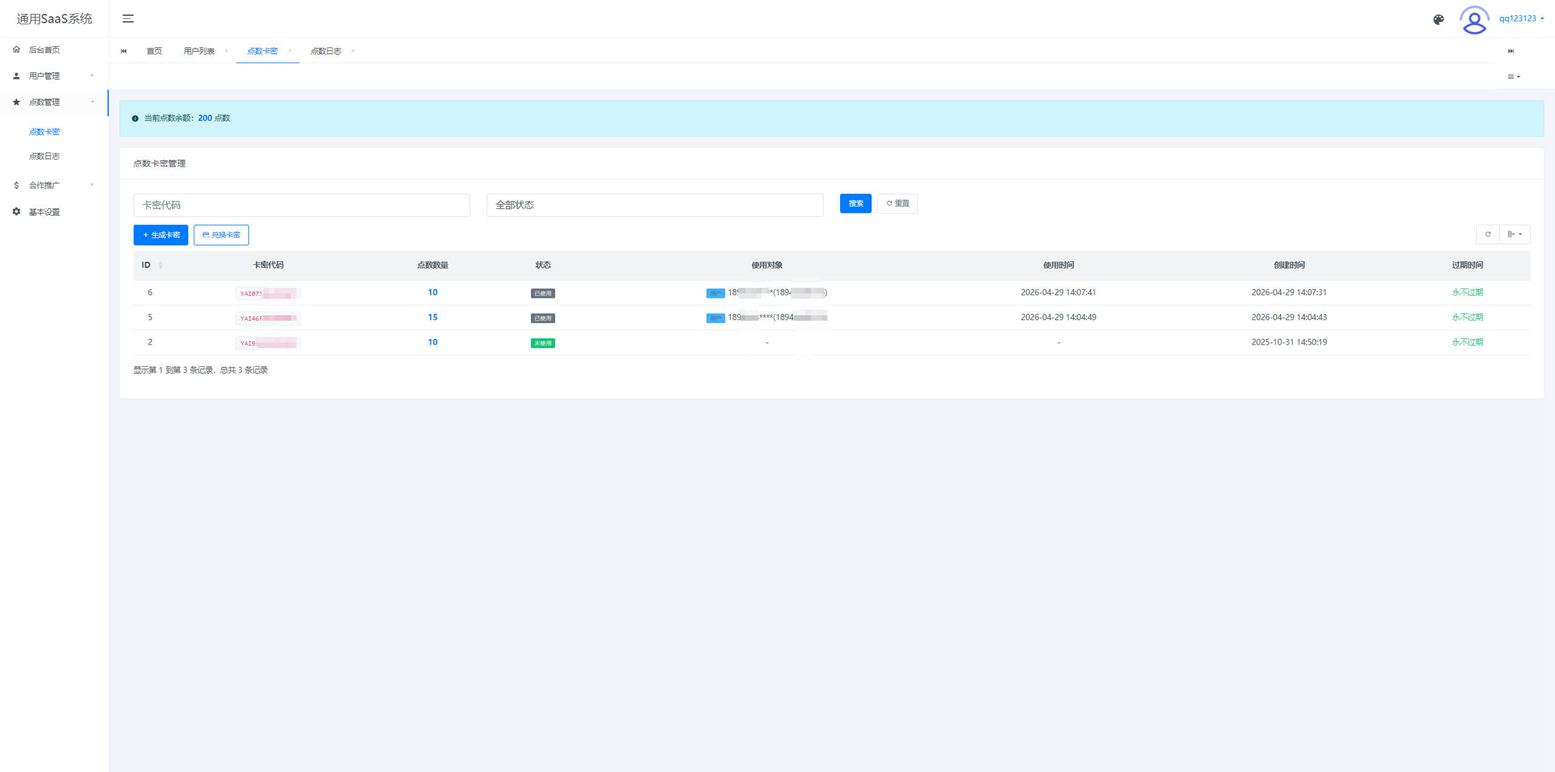Click the usage time 2026-04-29 14:07:41

click(1058, 293)
